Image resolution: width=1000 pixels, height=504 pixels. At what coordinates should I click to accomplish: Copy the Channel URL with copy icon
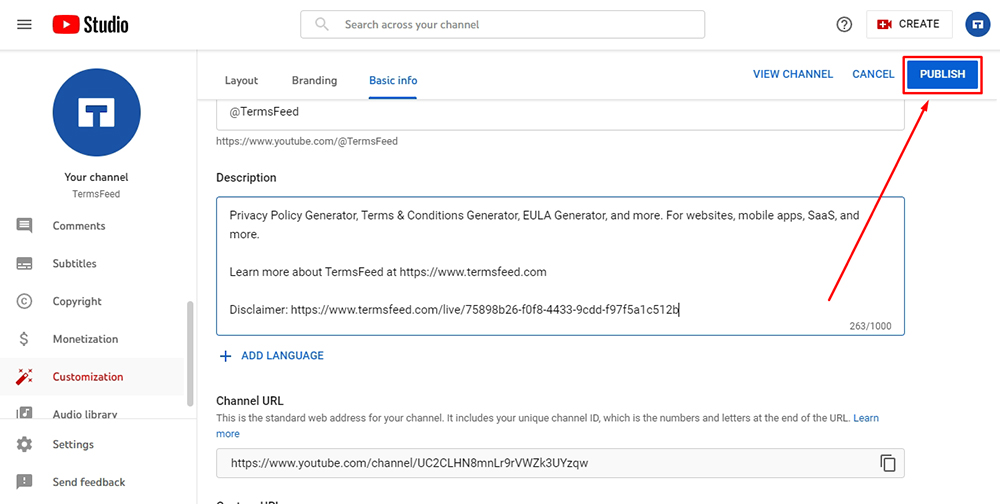[x=888, y=463]
